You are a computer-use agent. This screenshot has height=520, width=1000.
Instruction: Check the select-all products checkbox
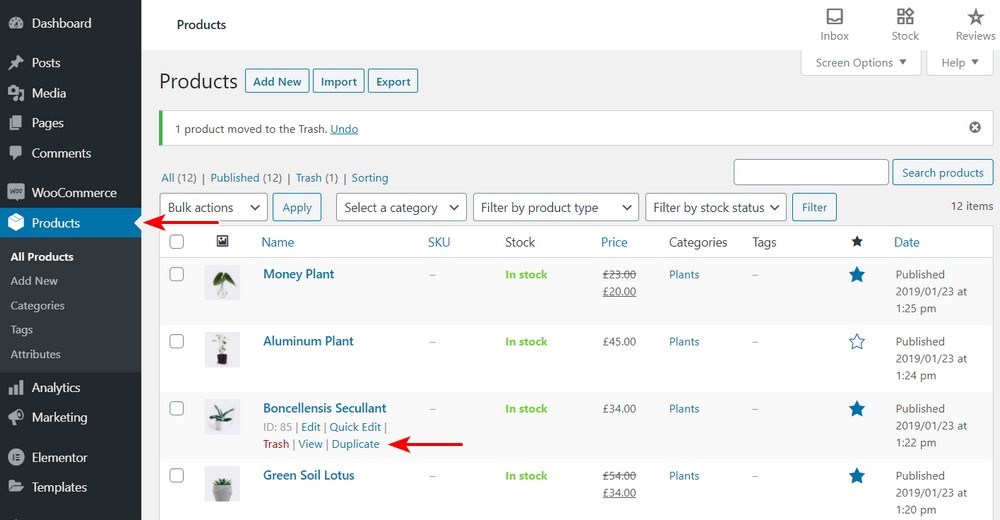177,241
